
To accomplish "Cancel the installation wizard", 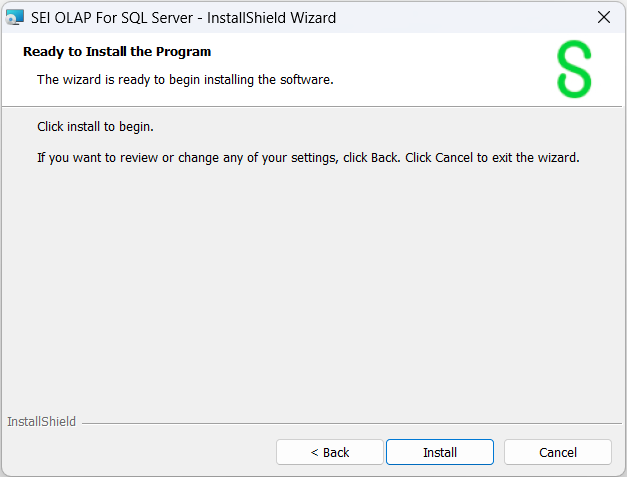I will [557, 452].
